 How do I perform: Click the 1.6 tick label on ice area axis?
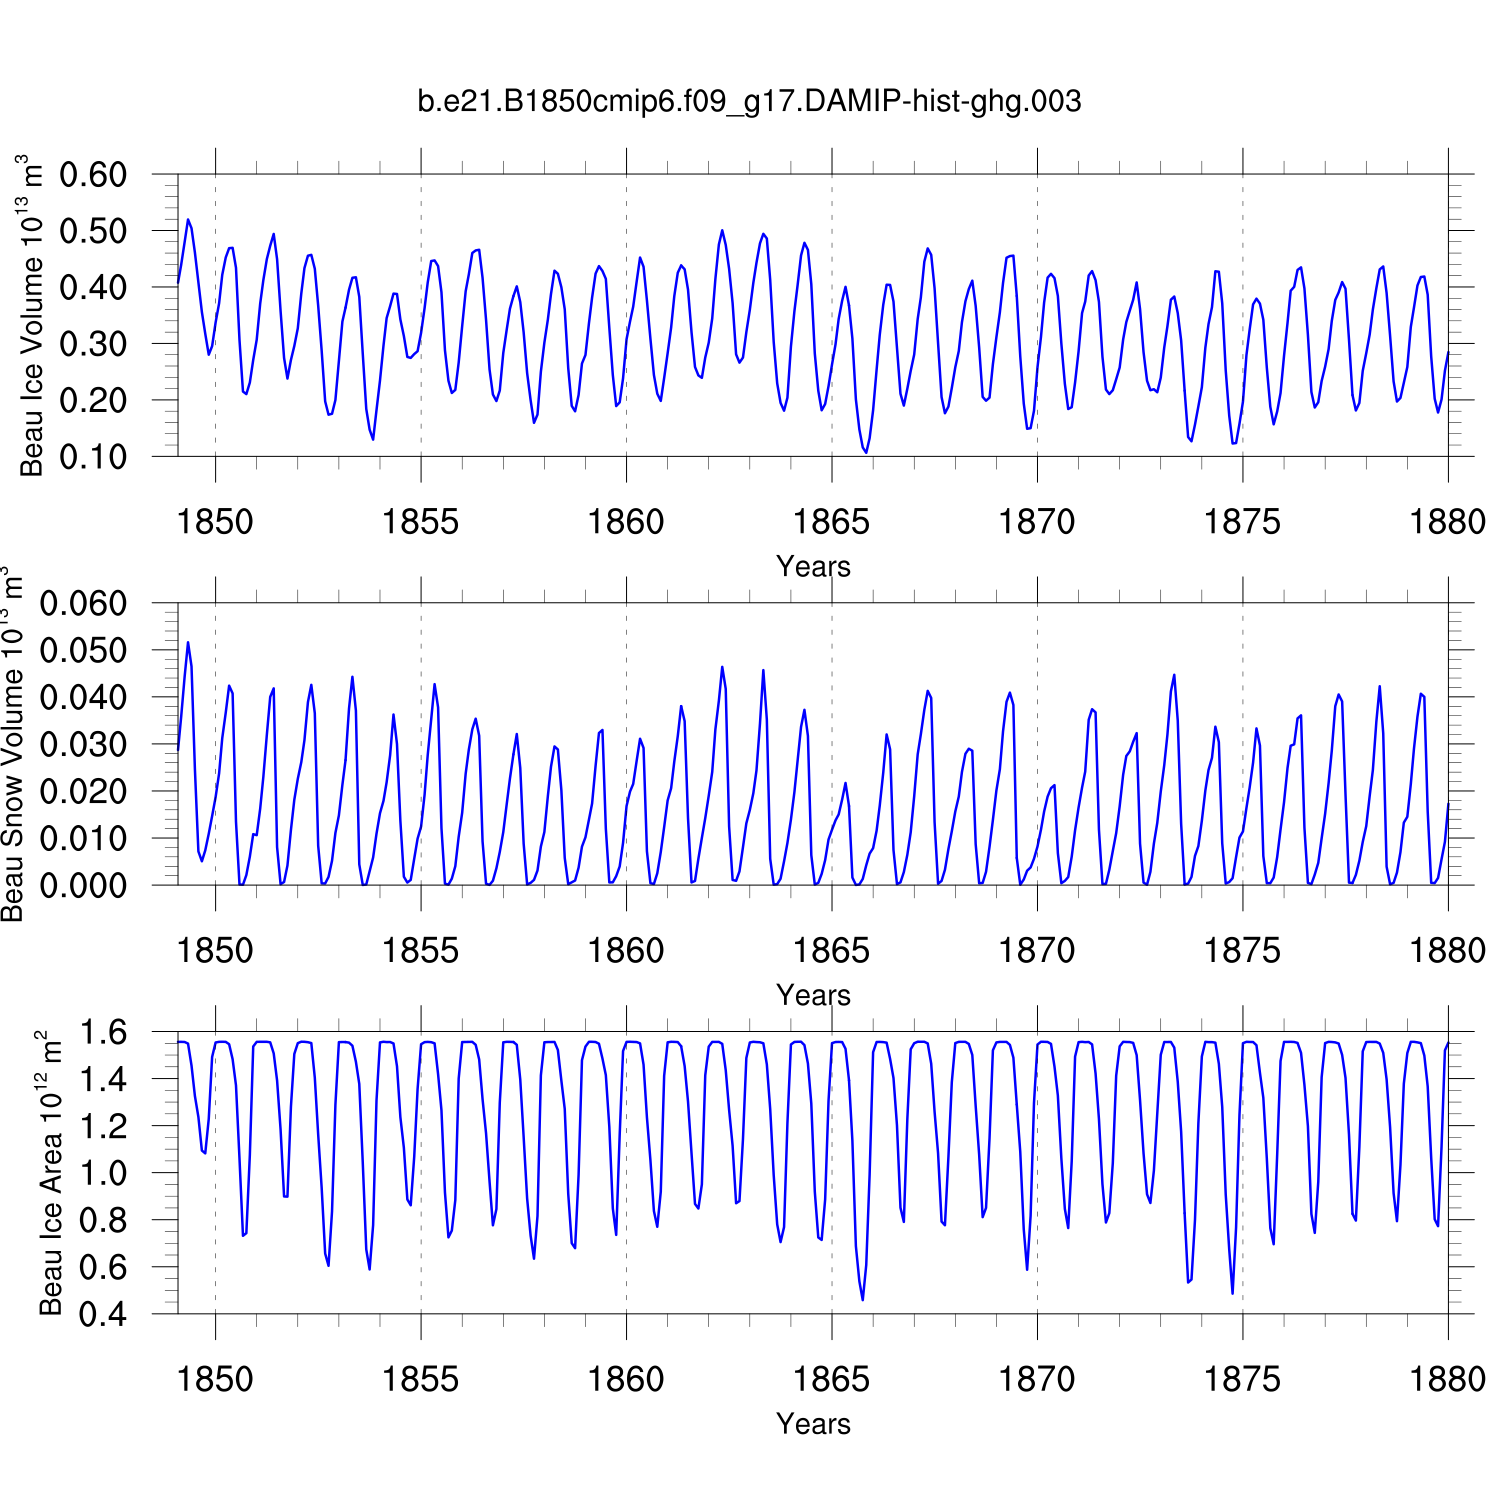point(102,1032)
